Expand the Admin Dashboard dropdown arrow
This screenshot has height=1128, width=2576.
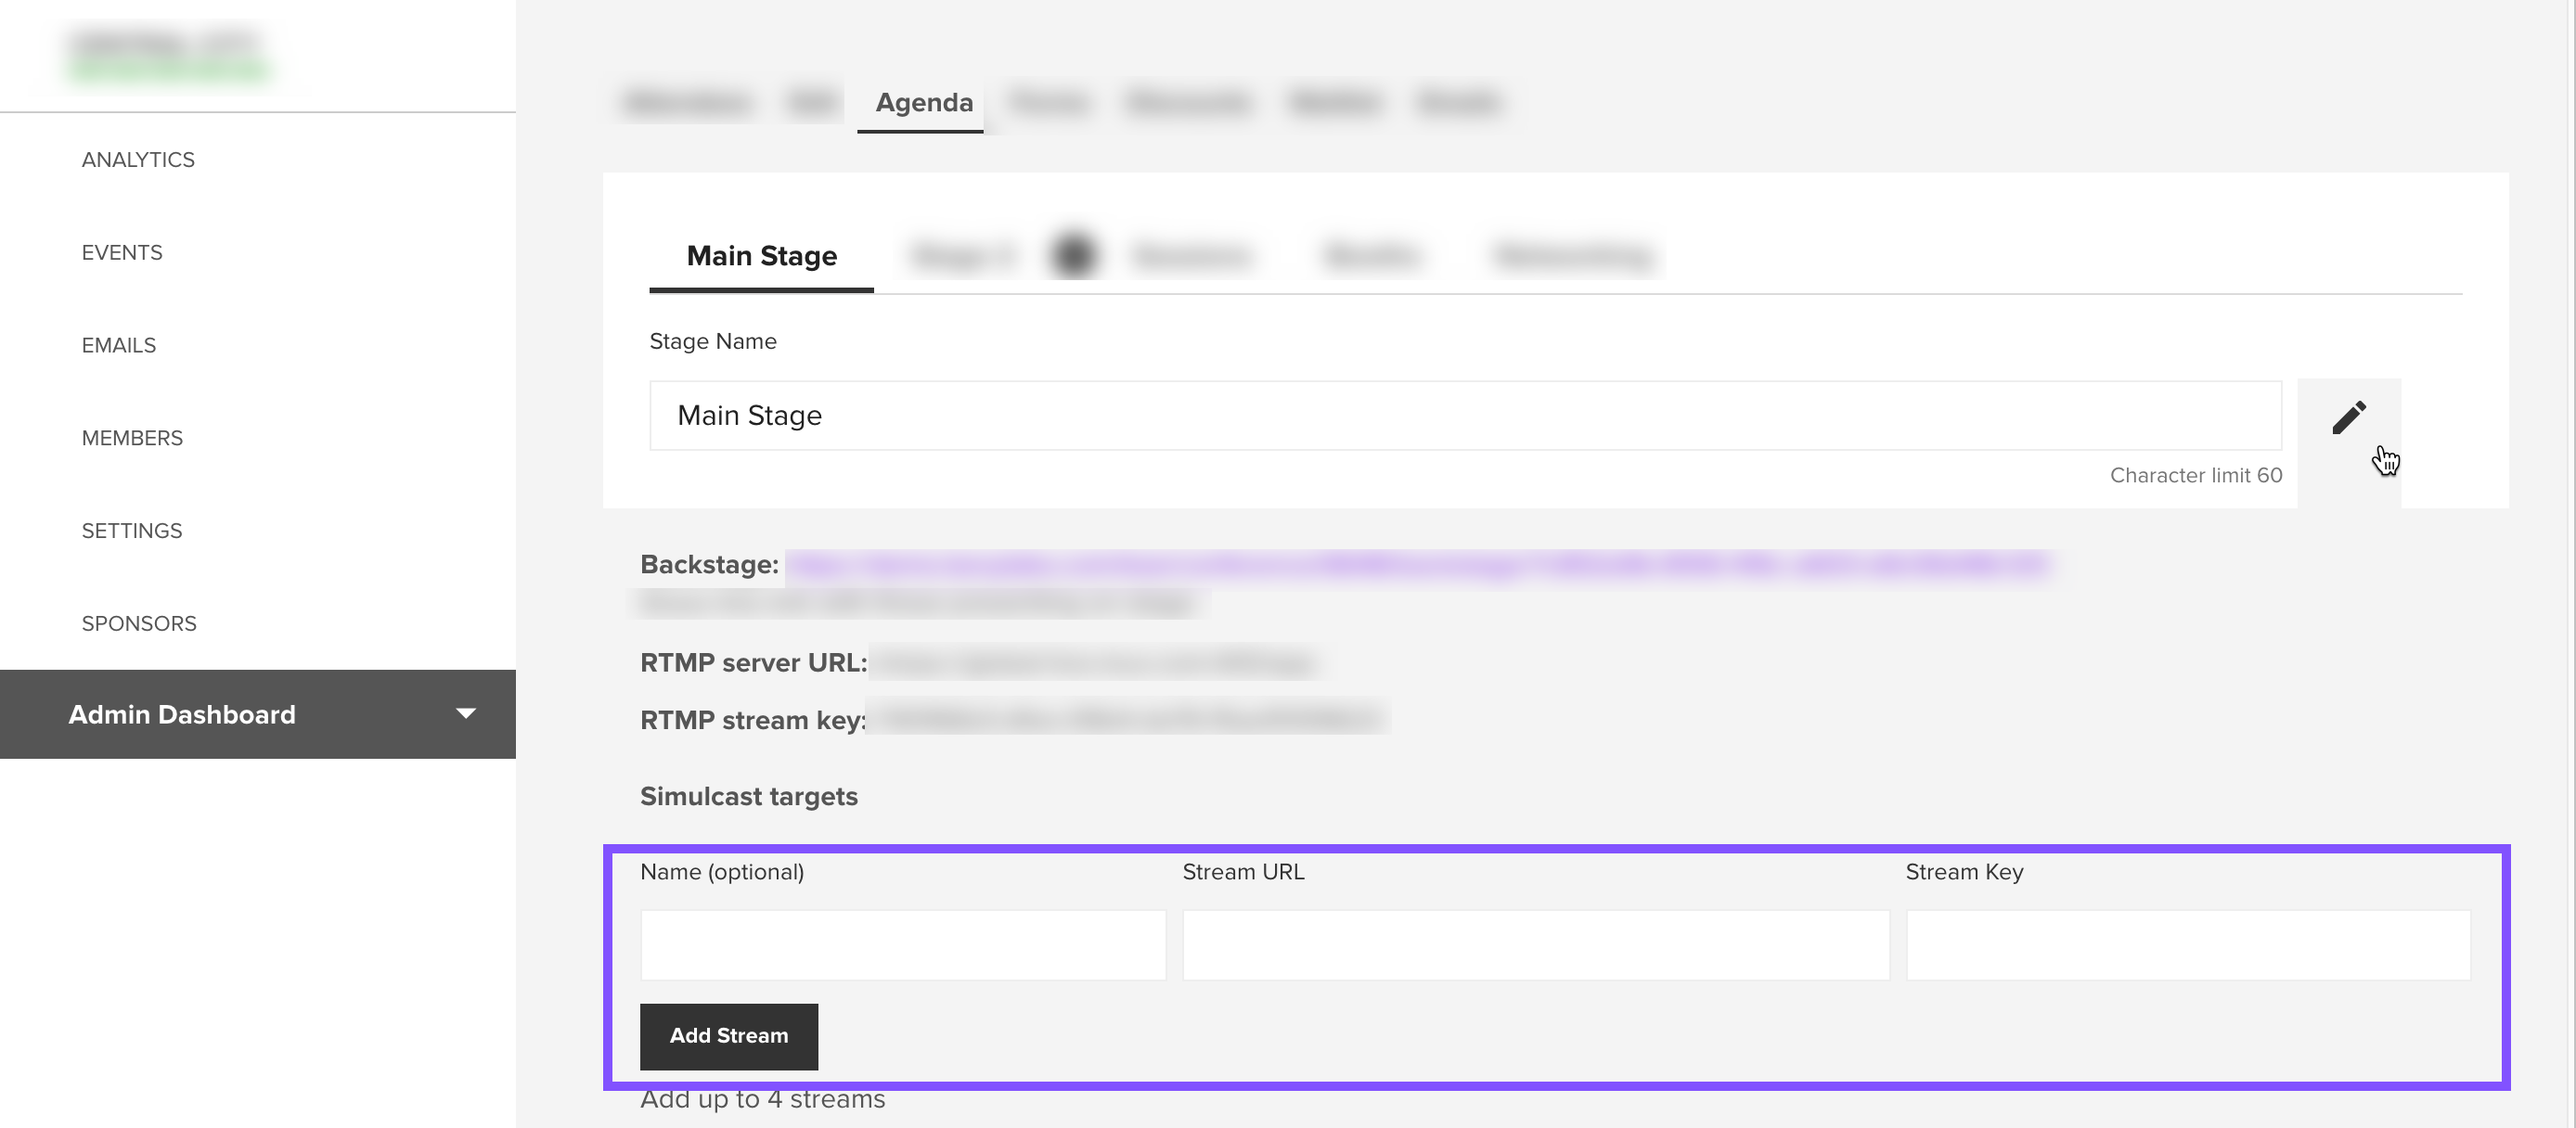465,713
